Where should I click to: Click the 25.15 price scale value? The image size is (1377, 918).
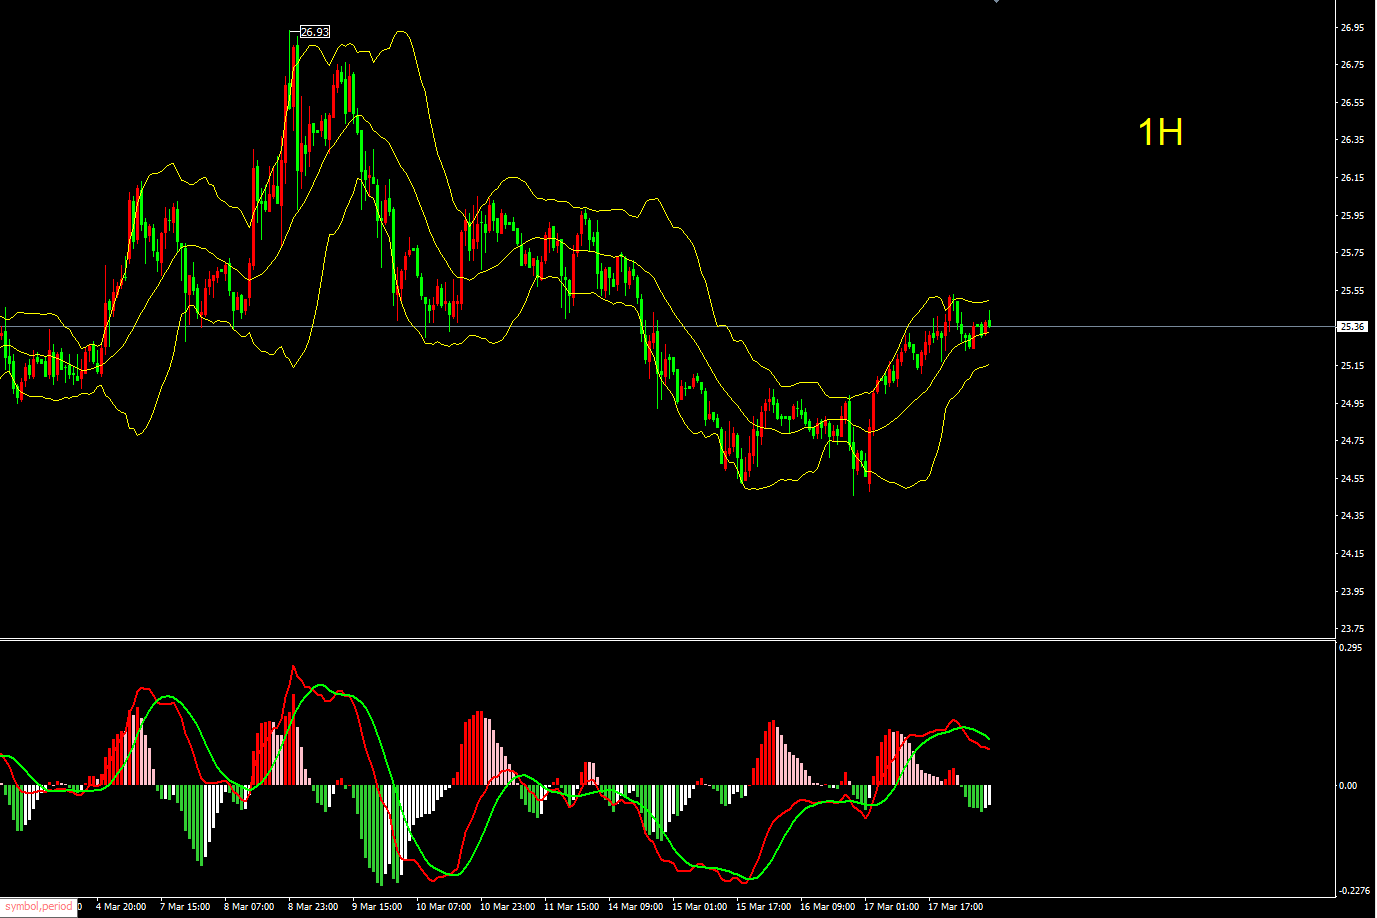click(x=1352, y=366)
